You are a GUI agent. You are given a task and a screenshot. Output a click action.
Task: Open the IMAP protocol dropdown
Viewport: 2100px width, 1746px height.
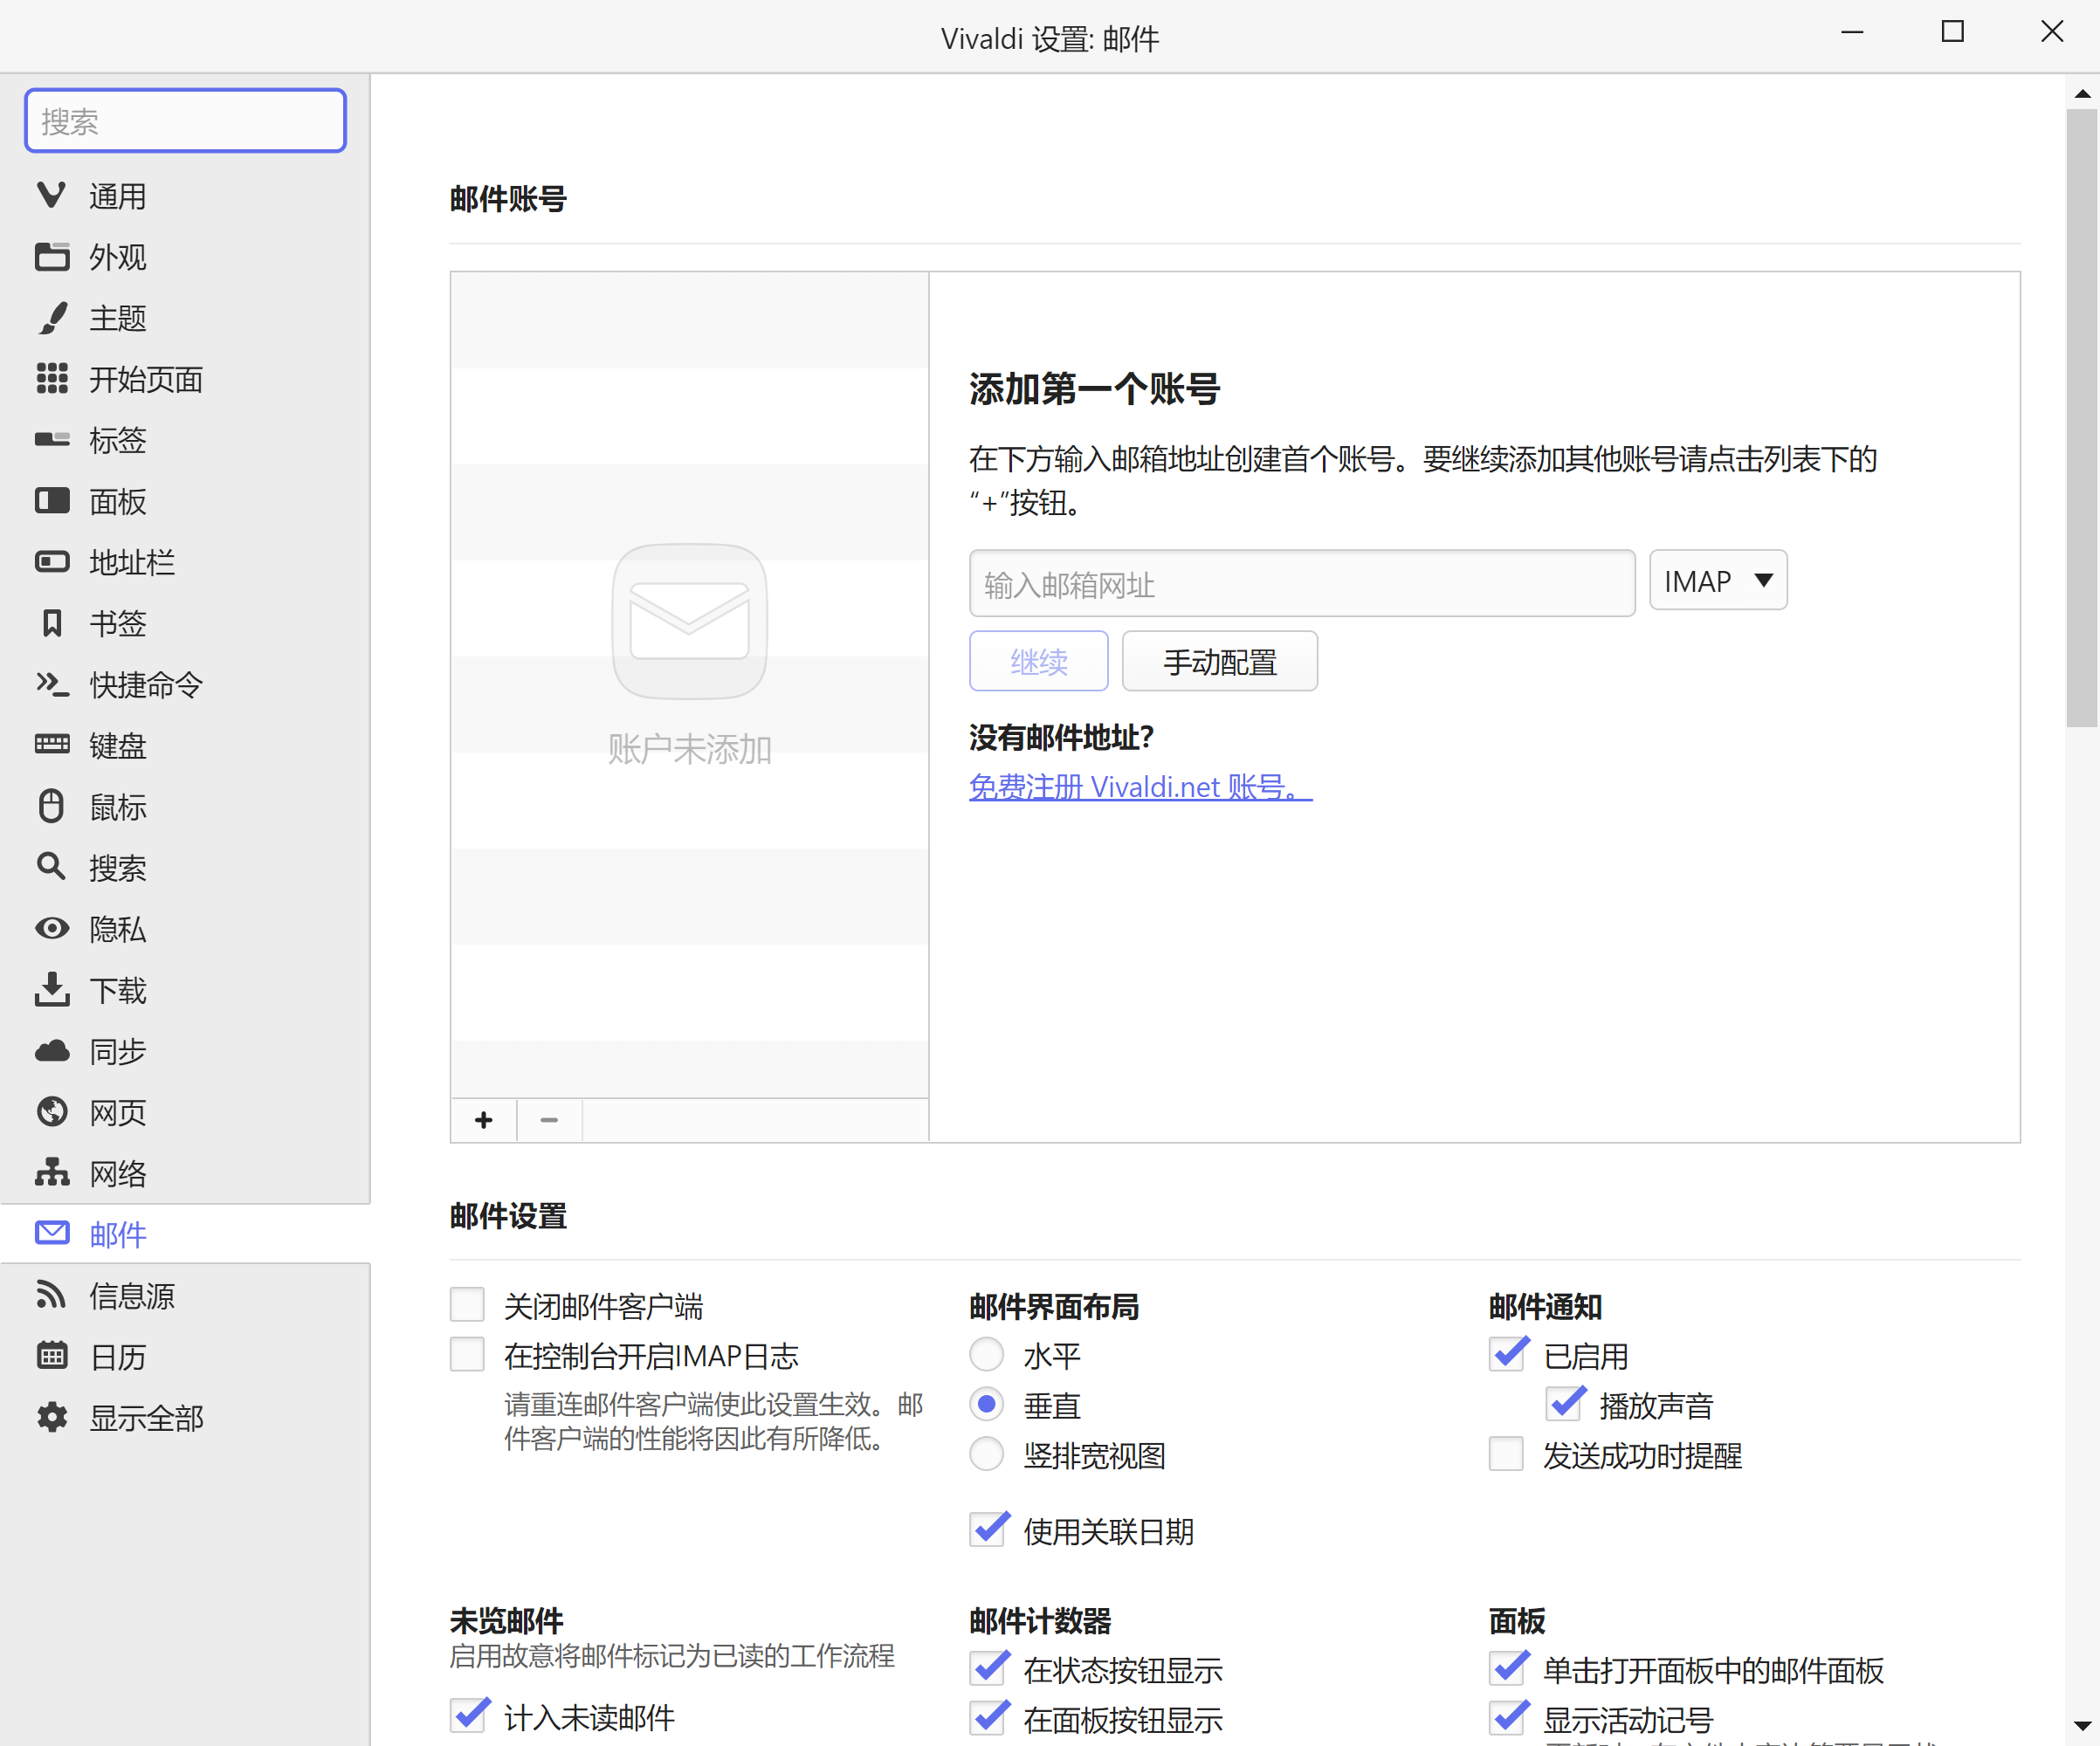[1717, 581]
